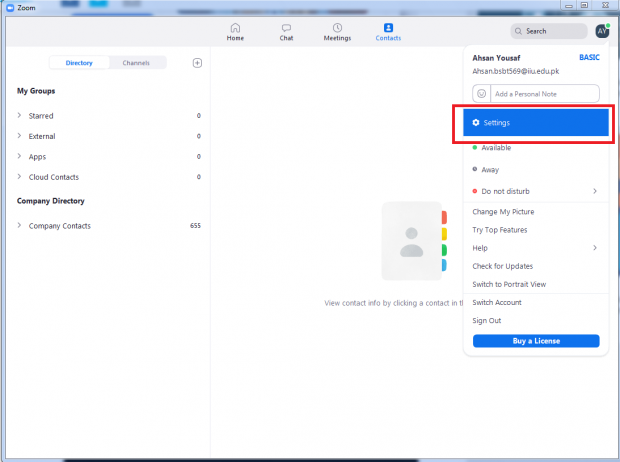620x462 pixels.
Task: Select the Contacts tab icon
Action: tap(388, 28)
